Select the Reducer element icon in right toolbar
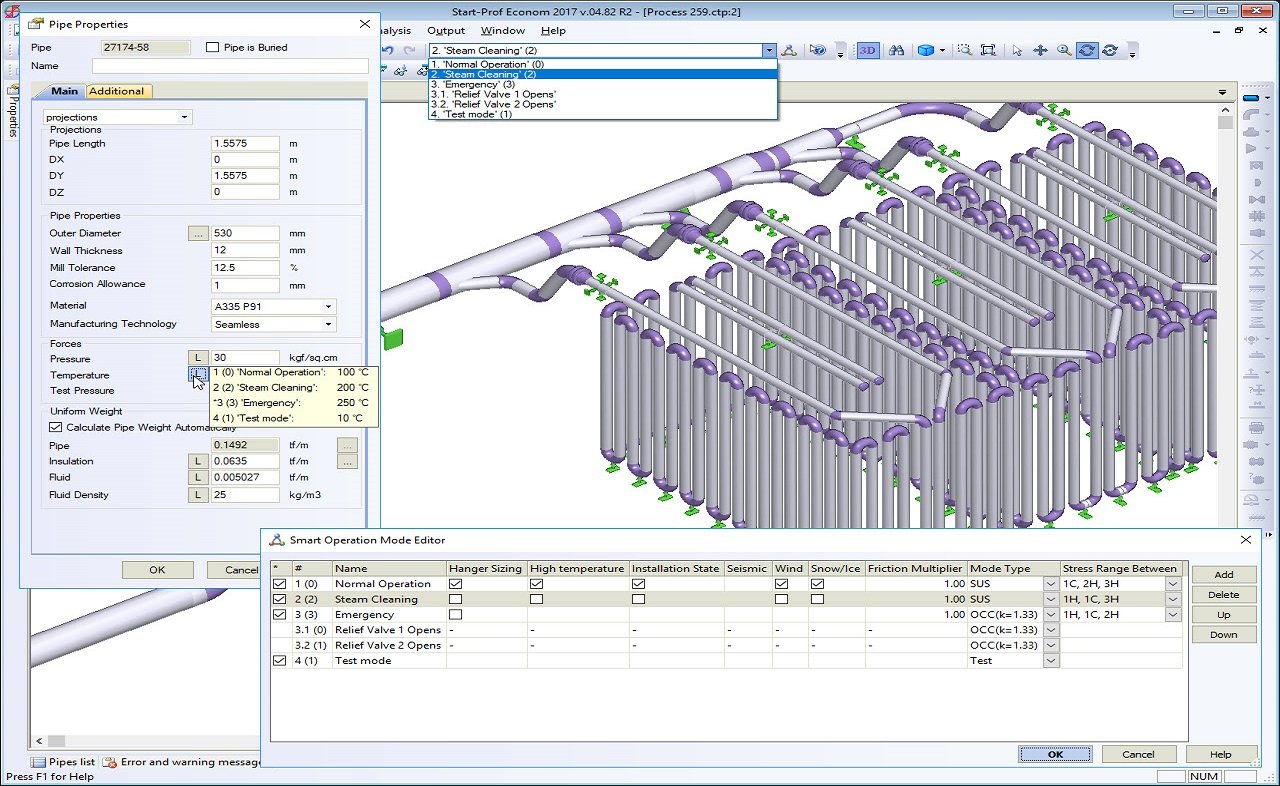The width and height of the screenshot is (1280, 786). 1253,149
